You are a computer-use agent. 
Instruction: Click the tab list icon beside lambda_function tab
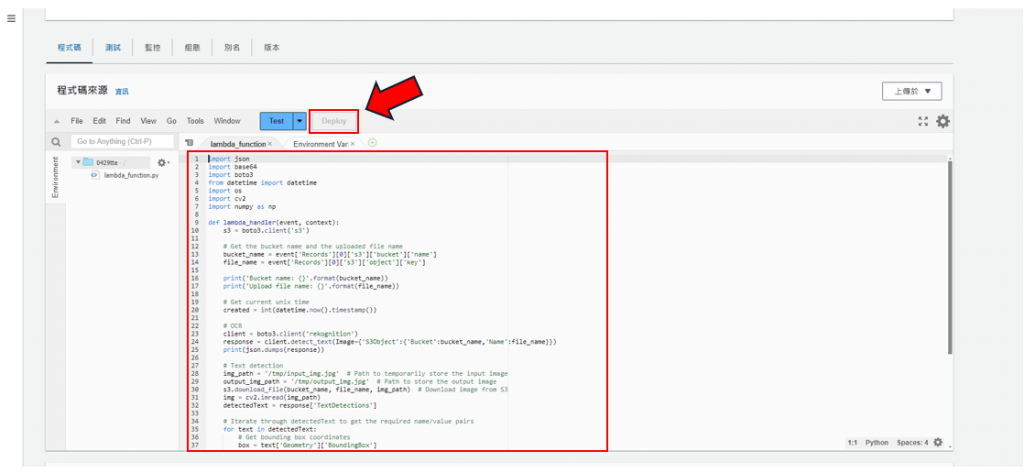pos(189,142)
